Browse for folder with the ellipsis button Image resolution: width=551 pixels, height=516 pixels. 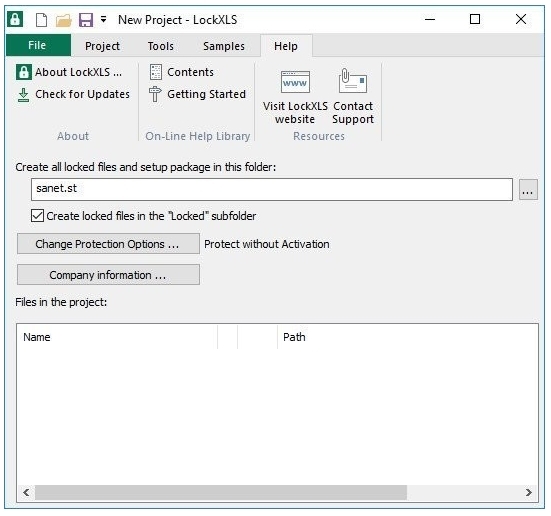528,190
